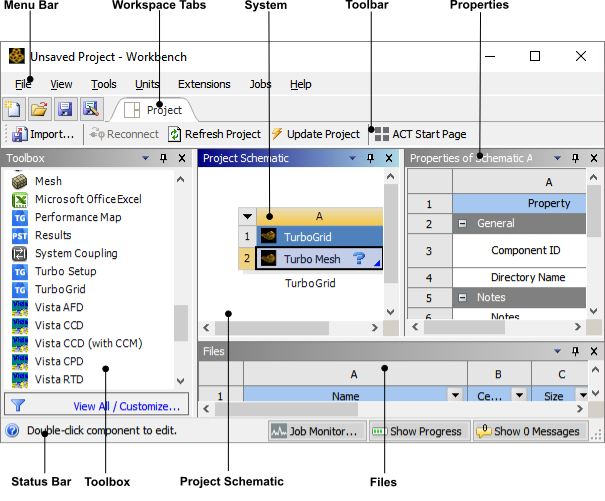Click the Save Project disk icon

tap(66, 109)
